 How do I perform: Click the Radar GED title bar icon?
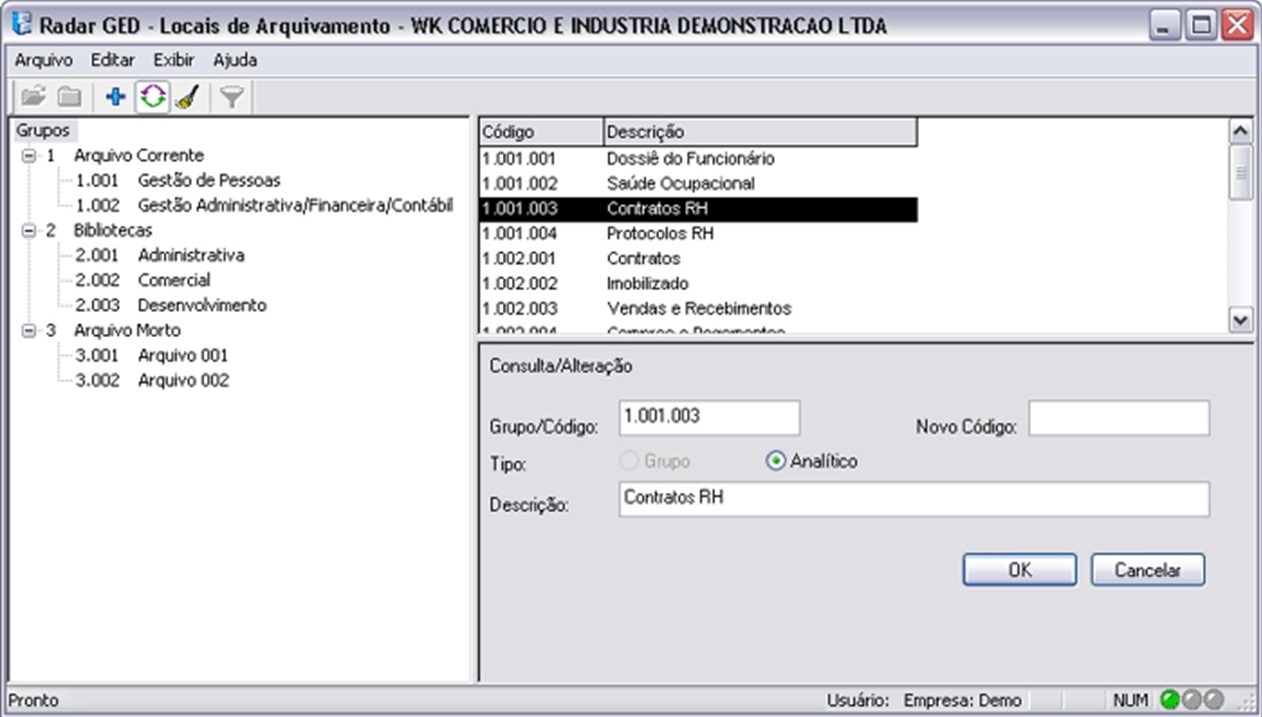(x=20, y=25)
